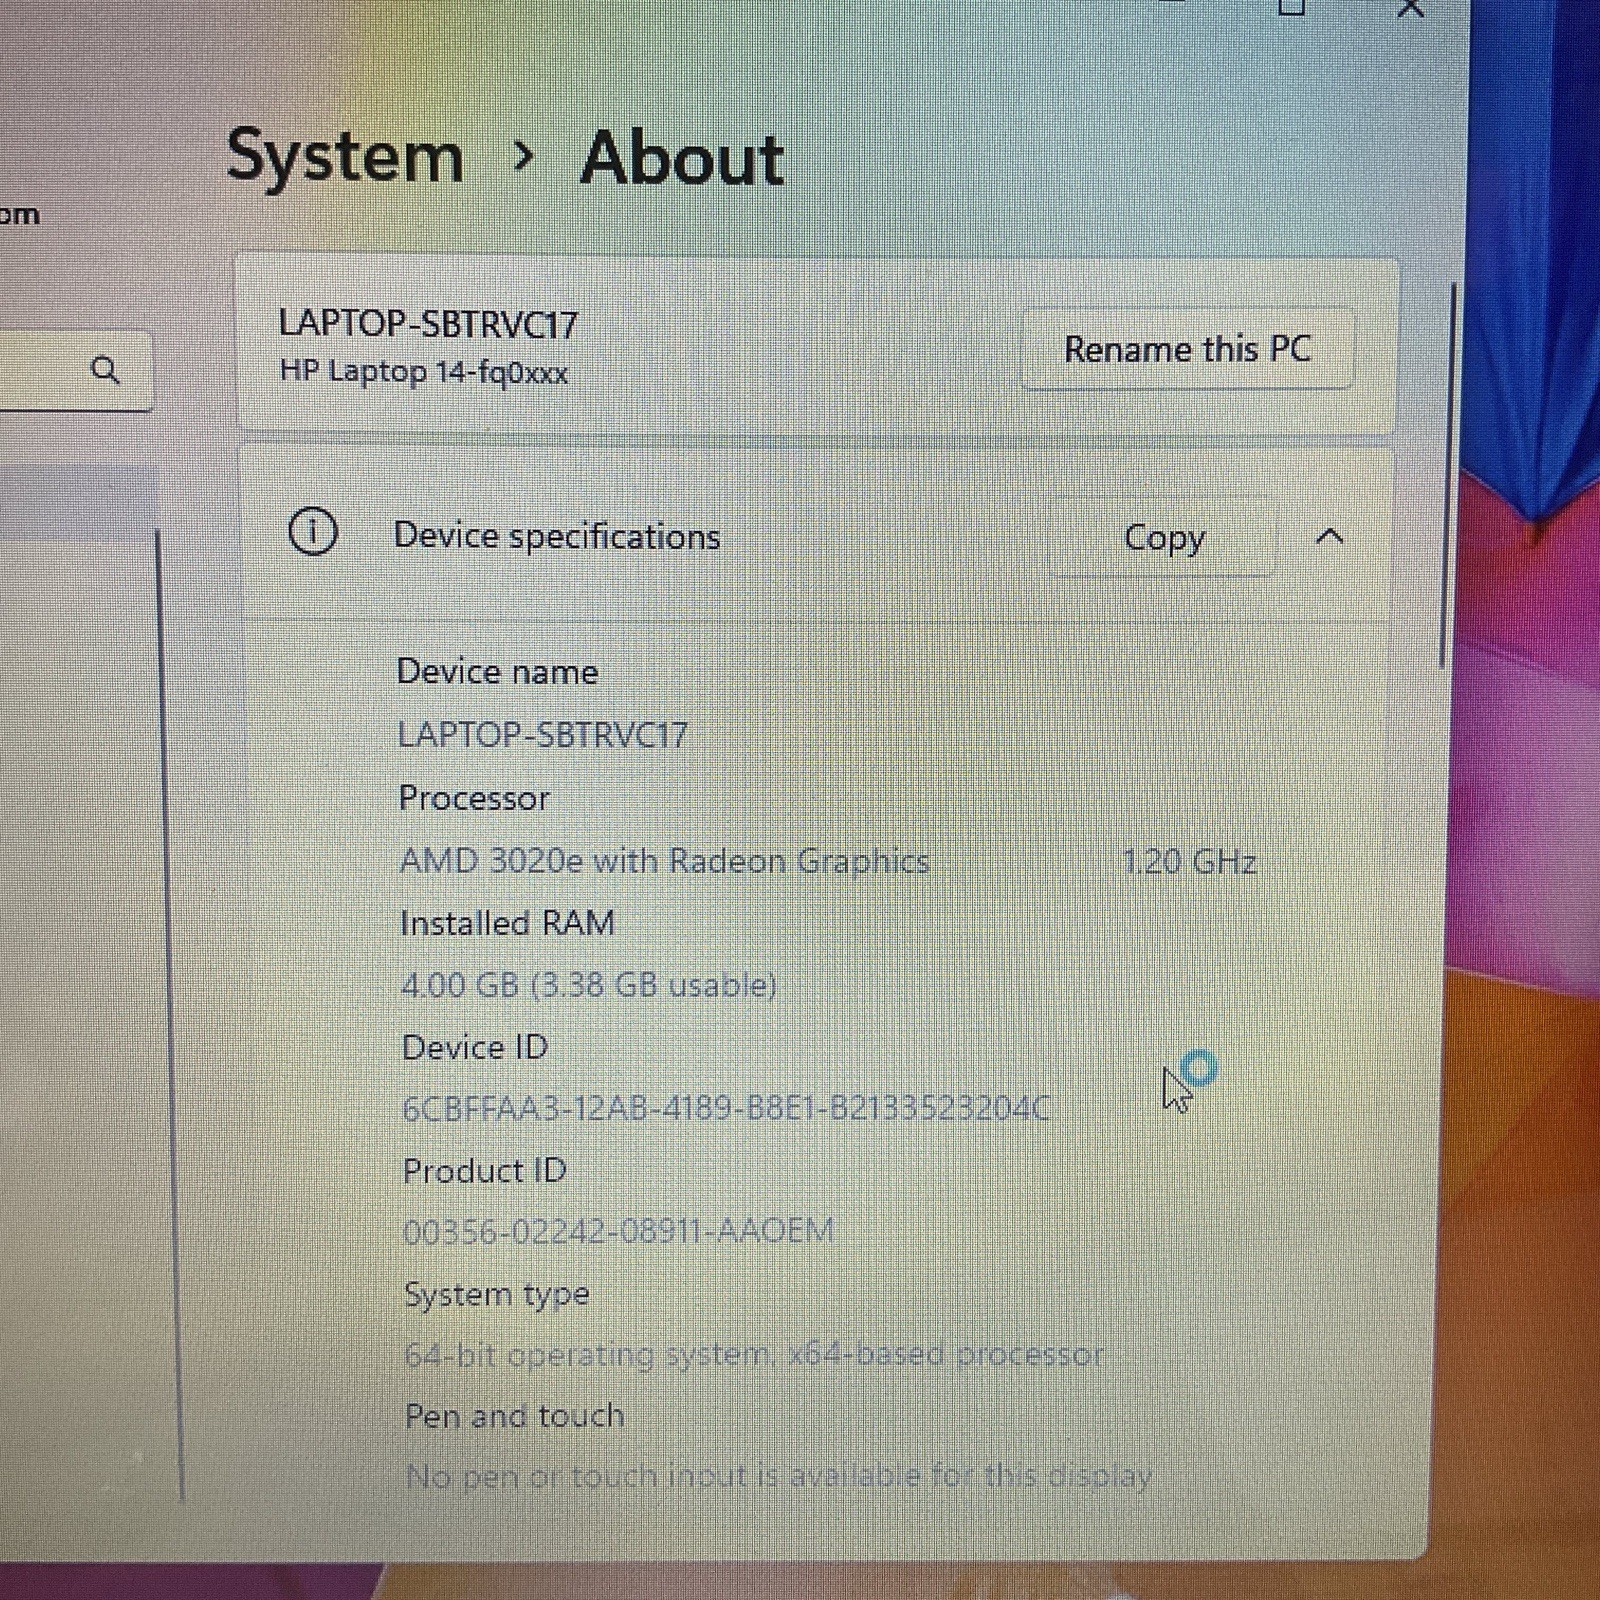Click the Device specifications info icon

pos(313,532)
